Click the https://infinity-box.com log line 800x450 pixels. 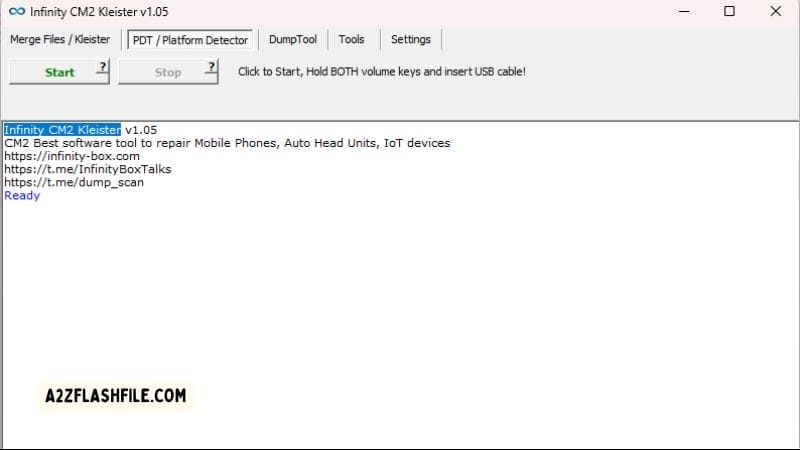click(72, 156)
